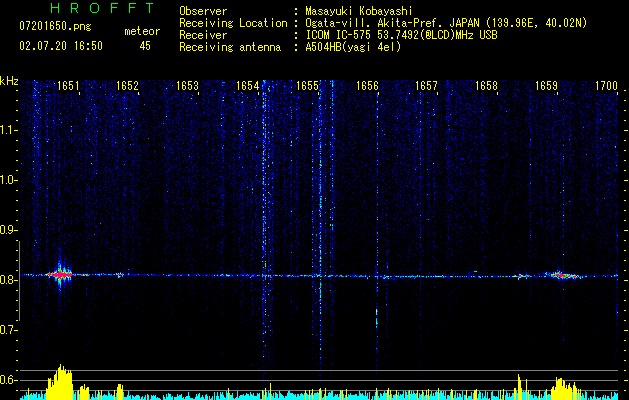Click the 1659 time marker

(x=546, y=86)
